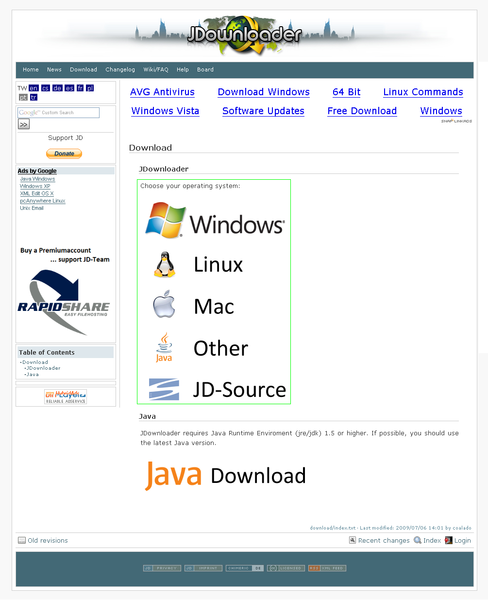Click the Login door icon
This screenshot has height=600, width=488.
pyautogui.click(x=449, y=540)
